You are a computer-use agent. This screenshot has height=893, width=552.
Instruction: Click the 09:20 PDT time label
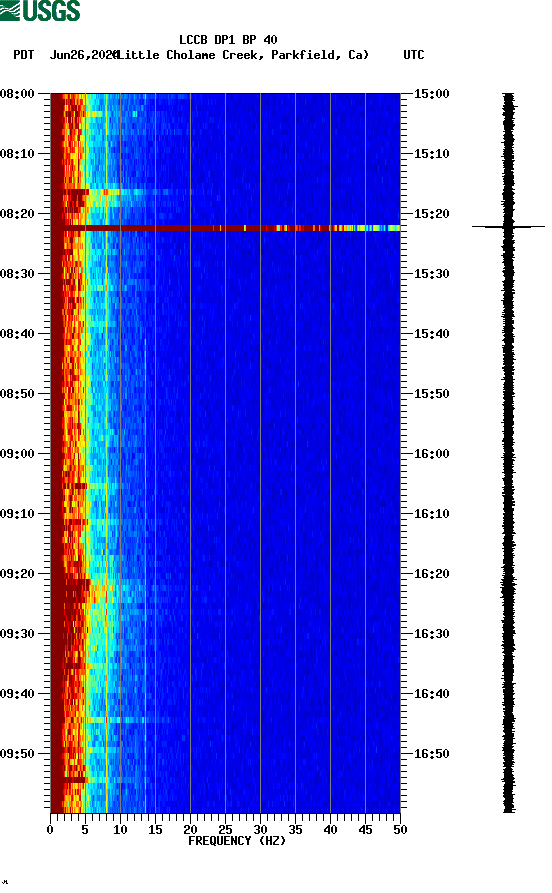click(17, 574)
